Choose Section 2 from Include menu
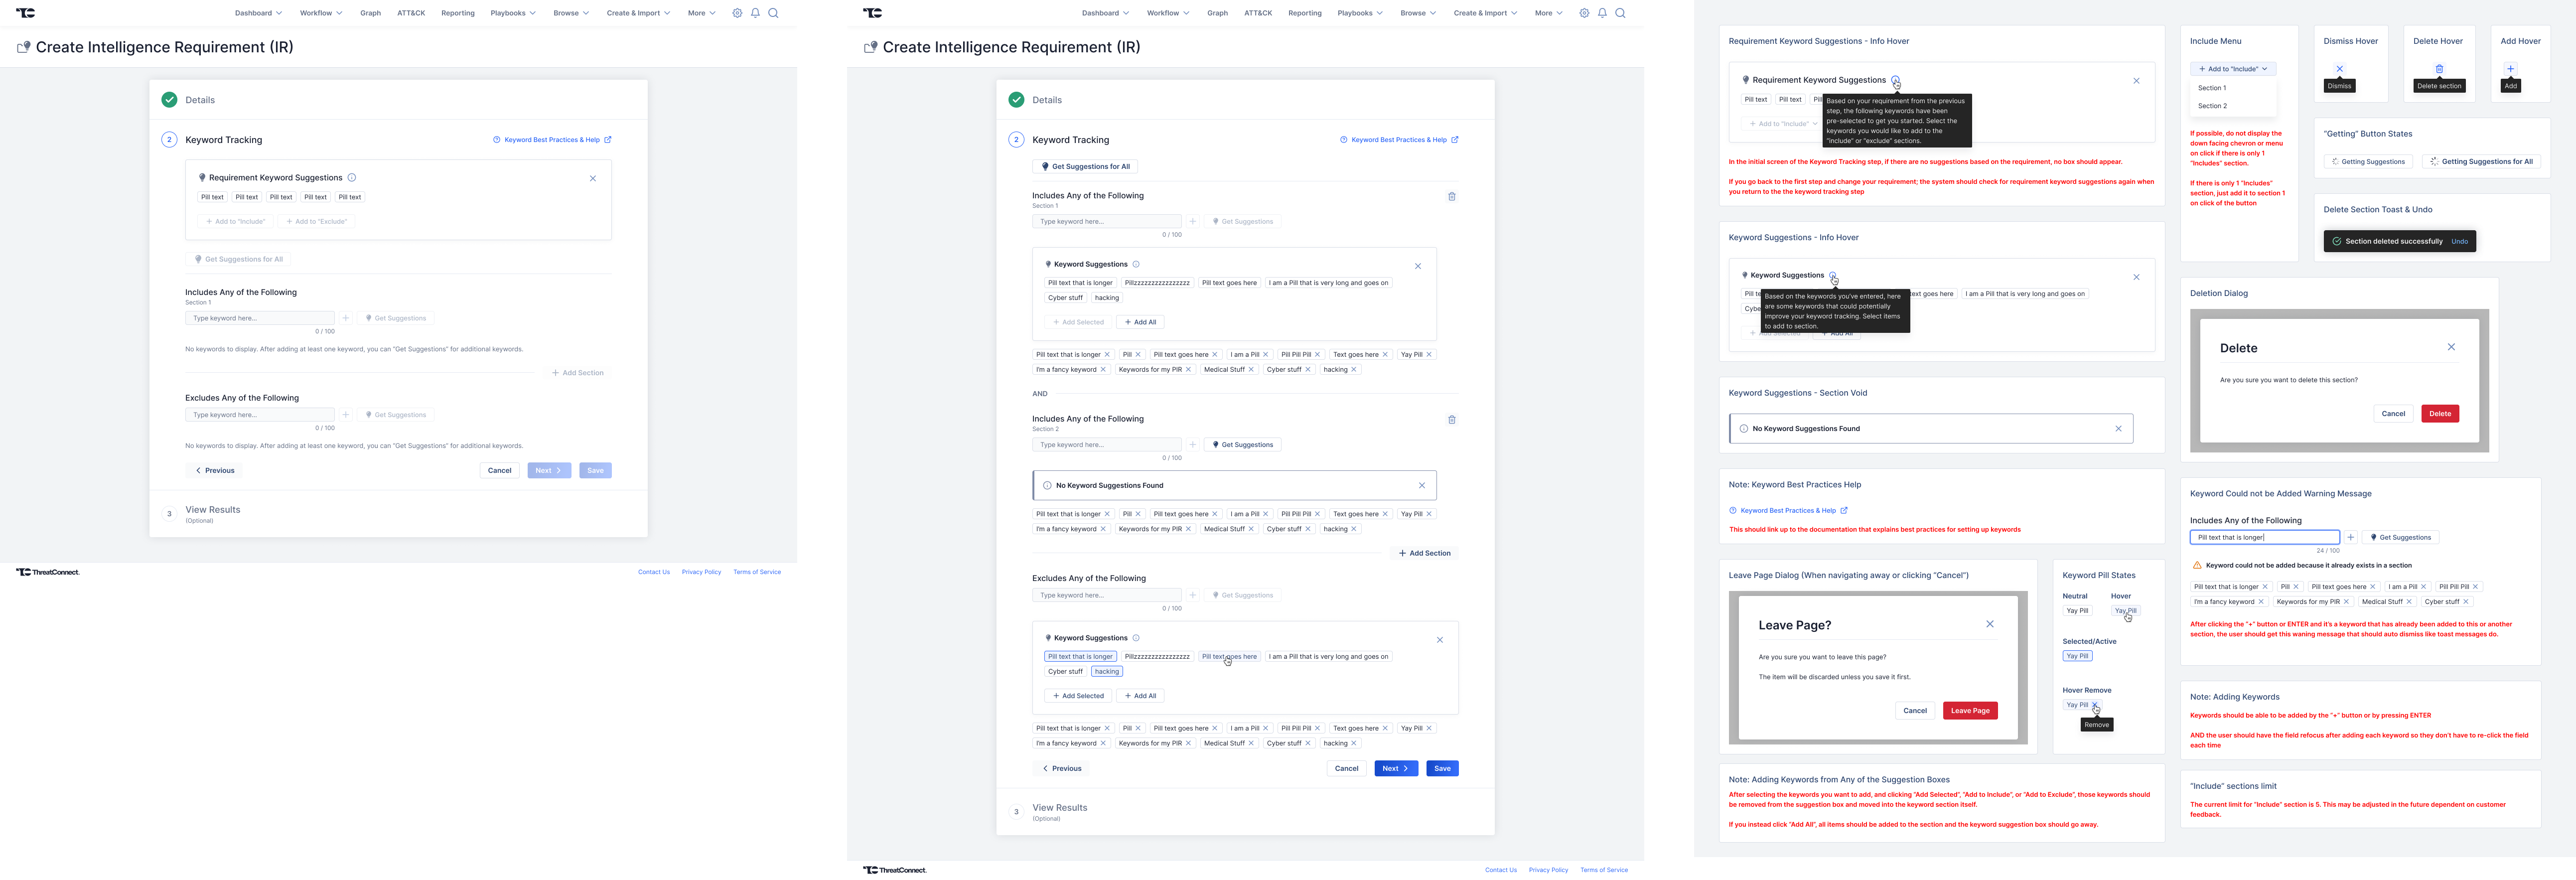This screenshot has height=880, width=2576. (2212, 106)
